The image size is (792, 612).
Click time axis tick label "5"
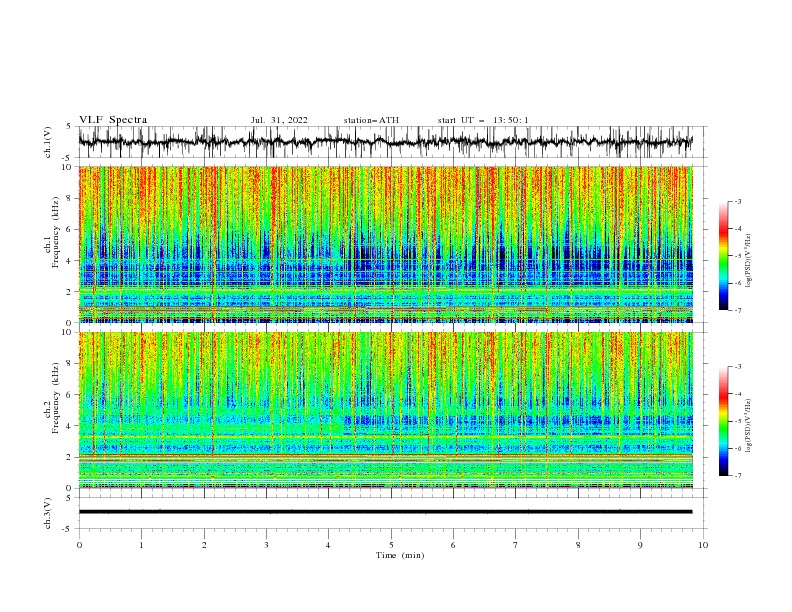coord(391,545)
